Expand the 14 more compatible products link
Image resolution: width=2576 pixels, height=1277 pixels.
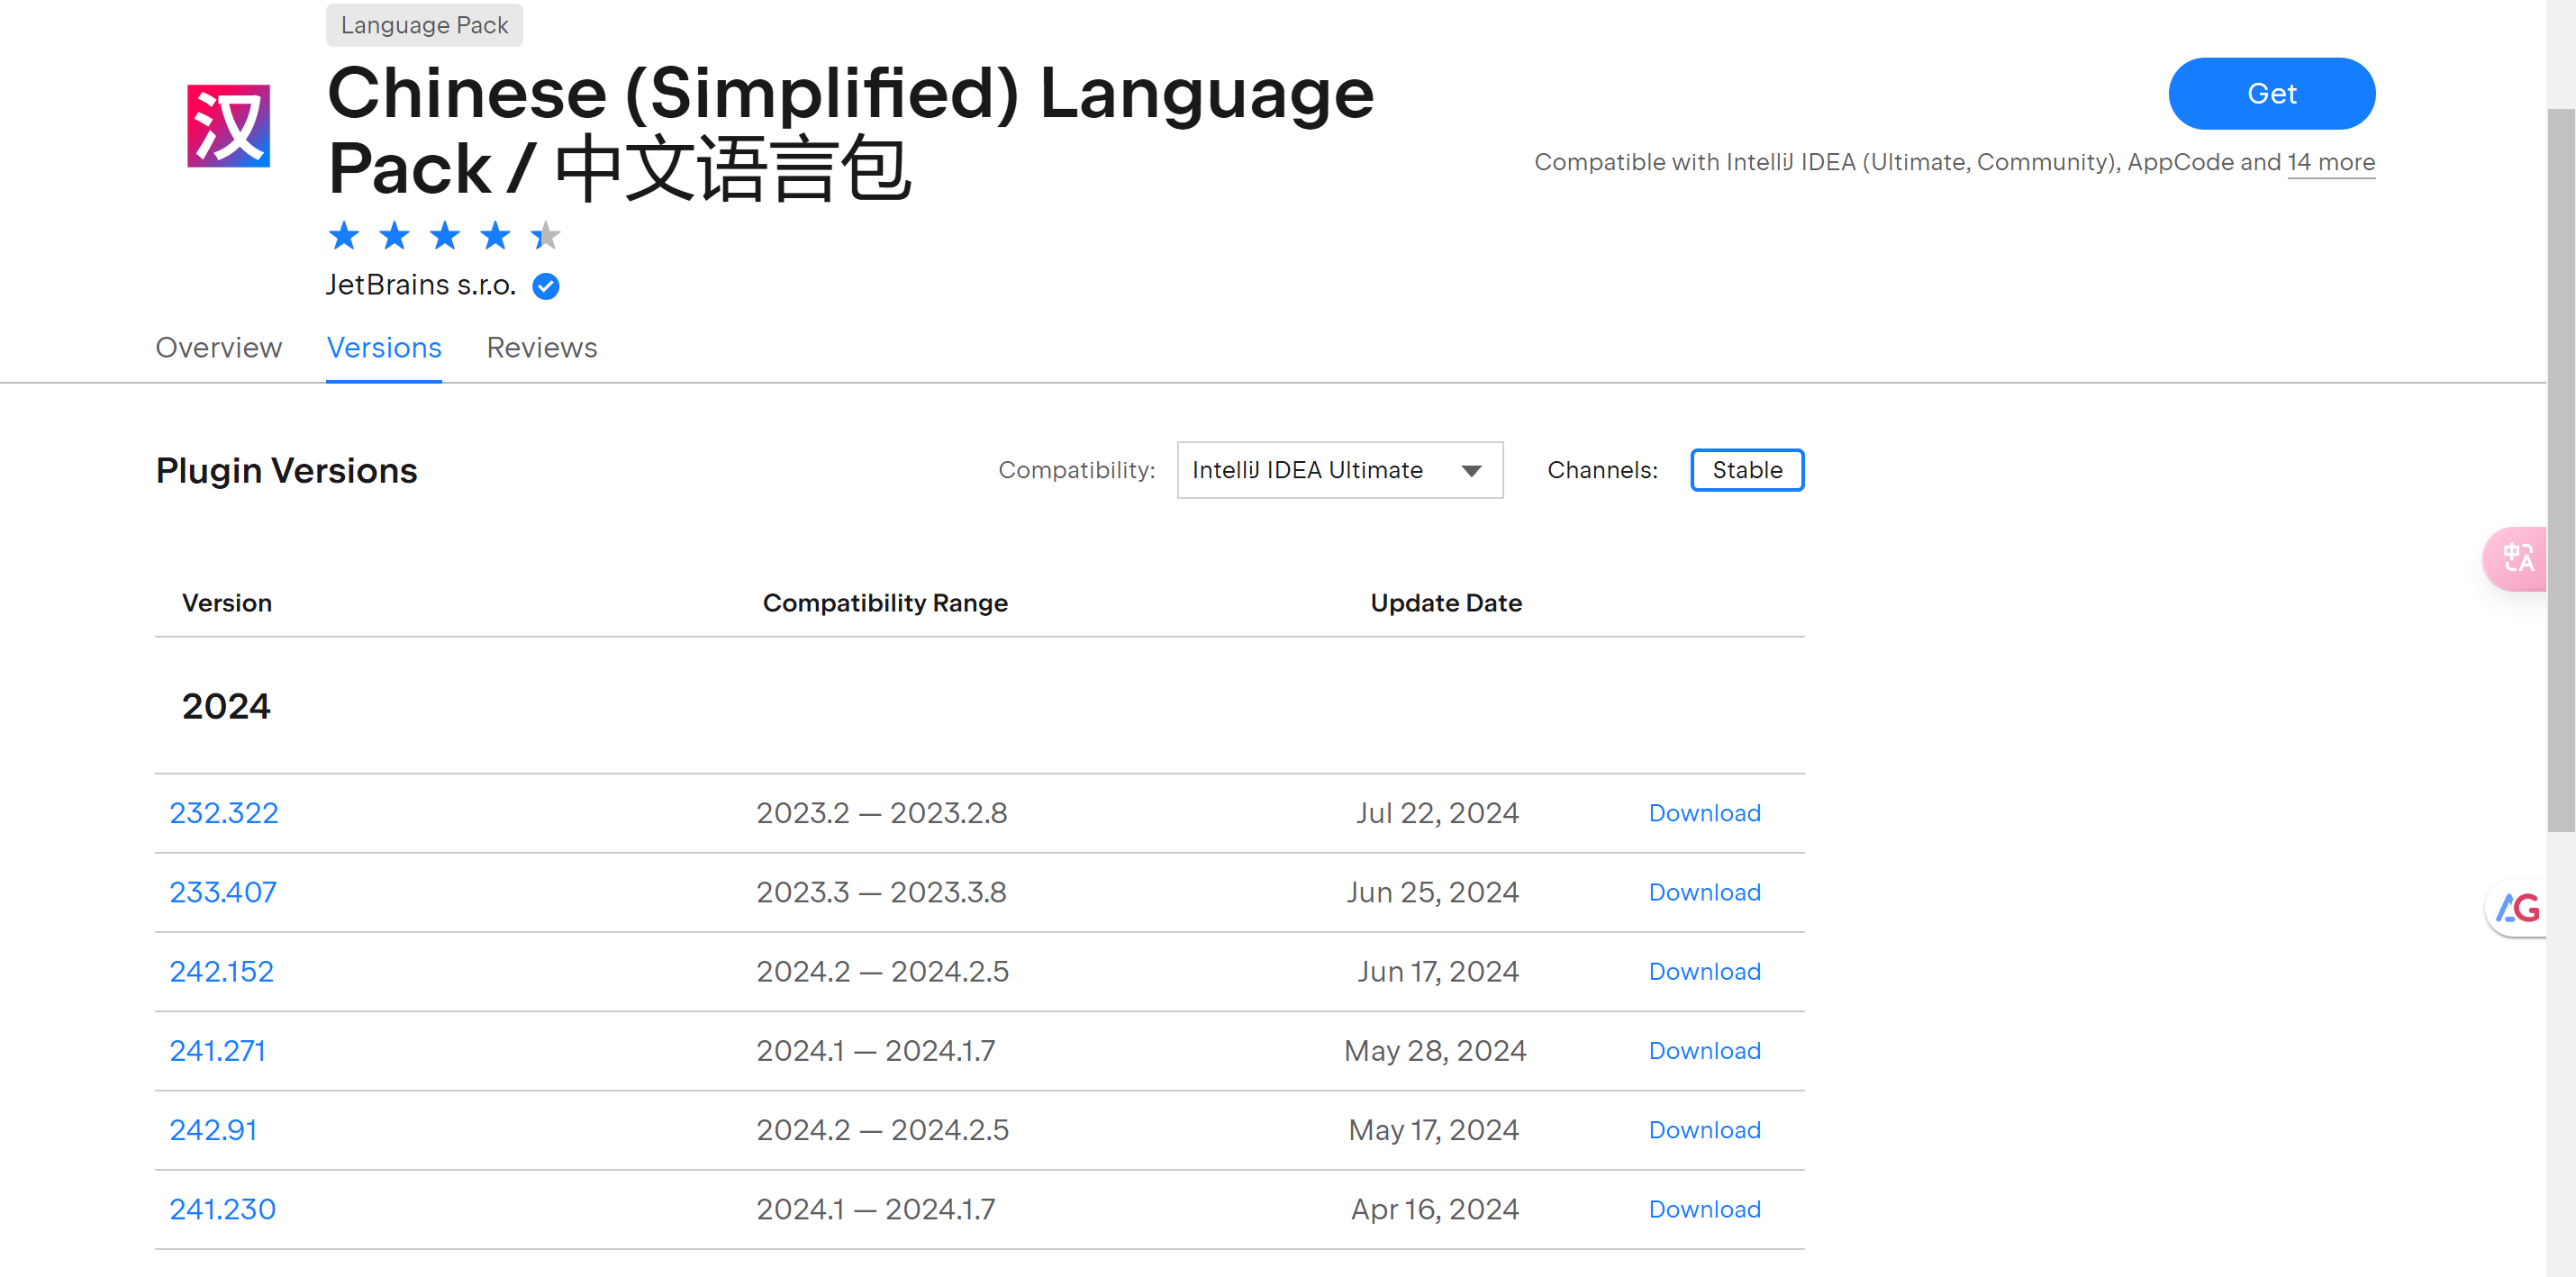coord(2330,162)
